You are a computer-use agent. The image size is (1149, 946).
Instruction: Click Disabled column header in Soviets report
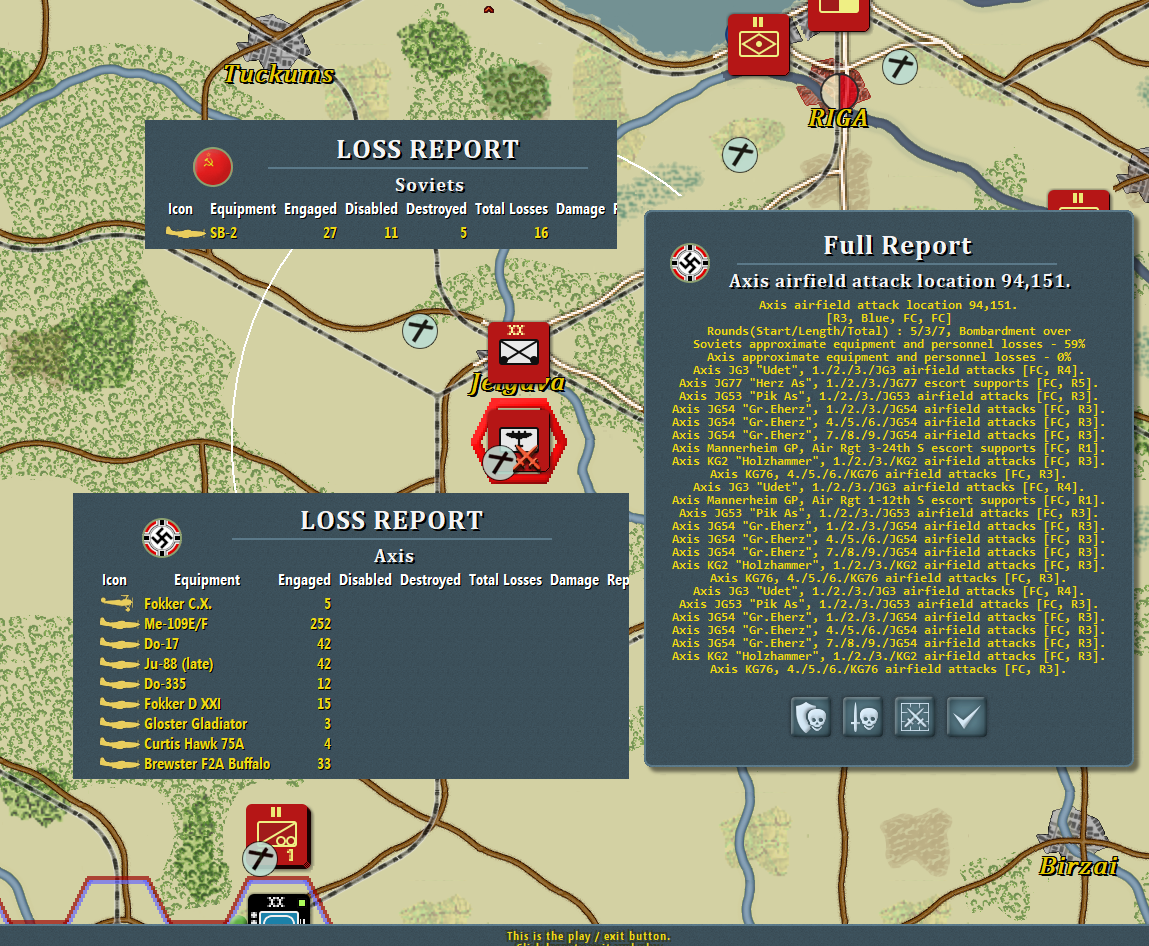coord(371,209)
